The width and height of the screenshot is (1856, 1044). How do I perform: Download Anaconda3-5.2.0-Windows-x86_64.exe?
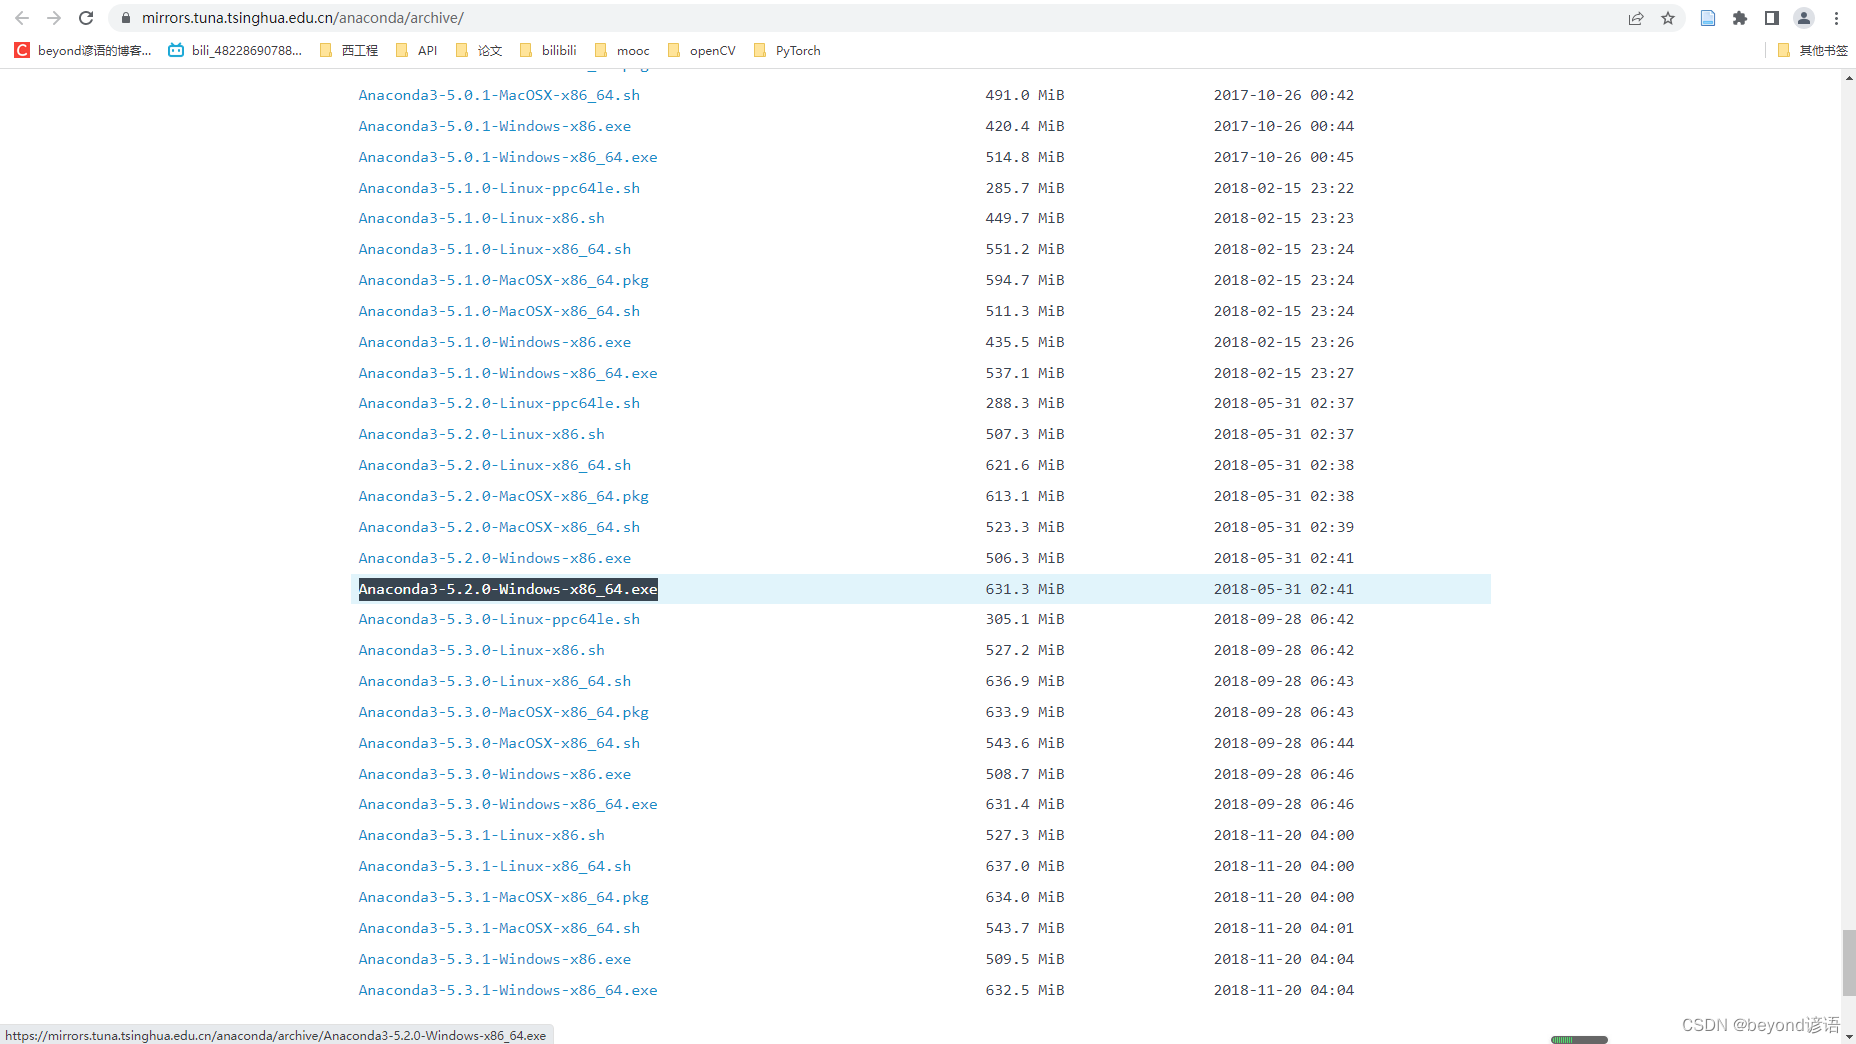click(x=508, y=589)
